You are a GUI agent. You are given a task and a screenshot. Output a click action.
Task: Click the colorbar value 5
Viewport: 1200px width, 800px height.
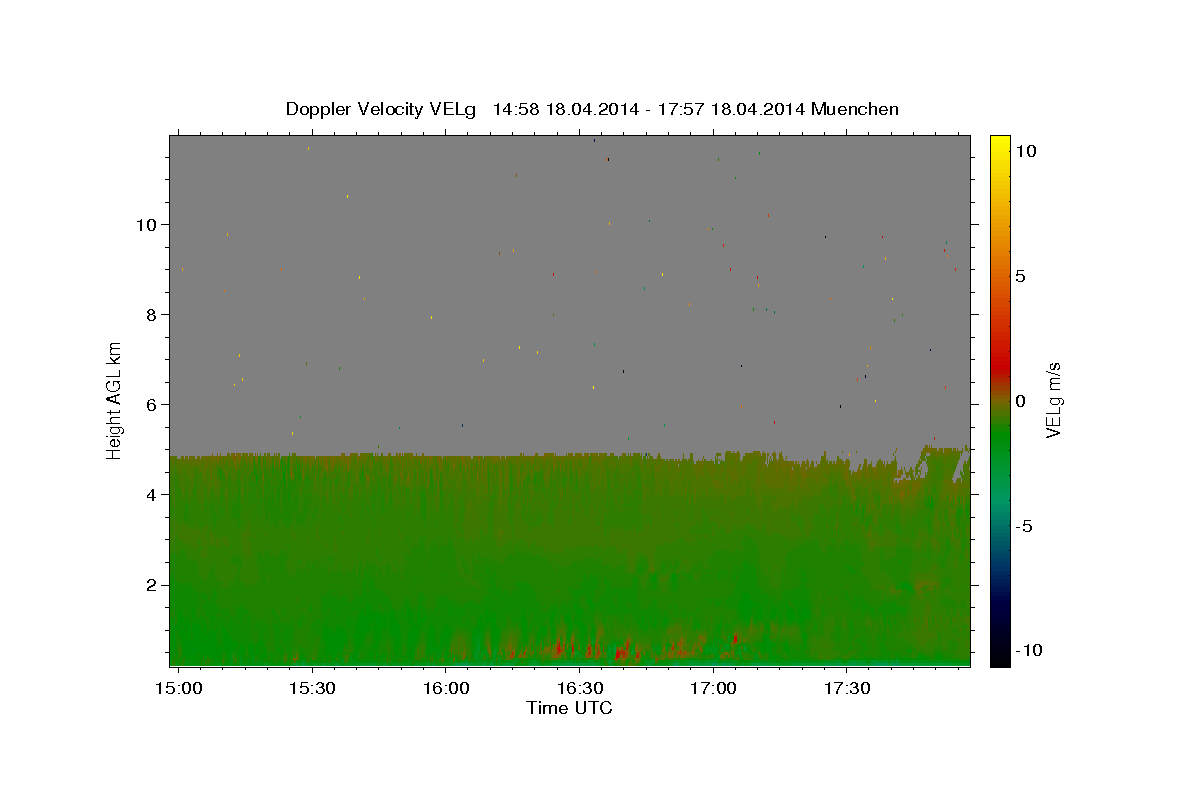tap(1021, 276)
